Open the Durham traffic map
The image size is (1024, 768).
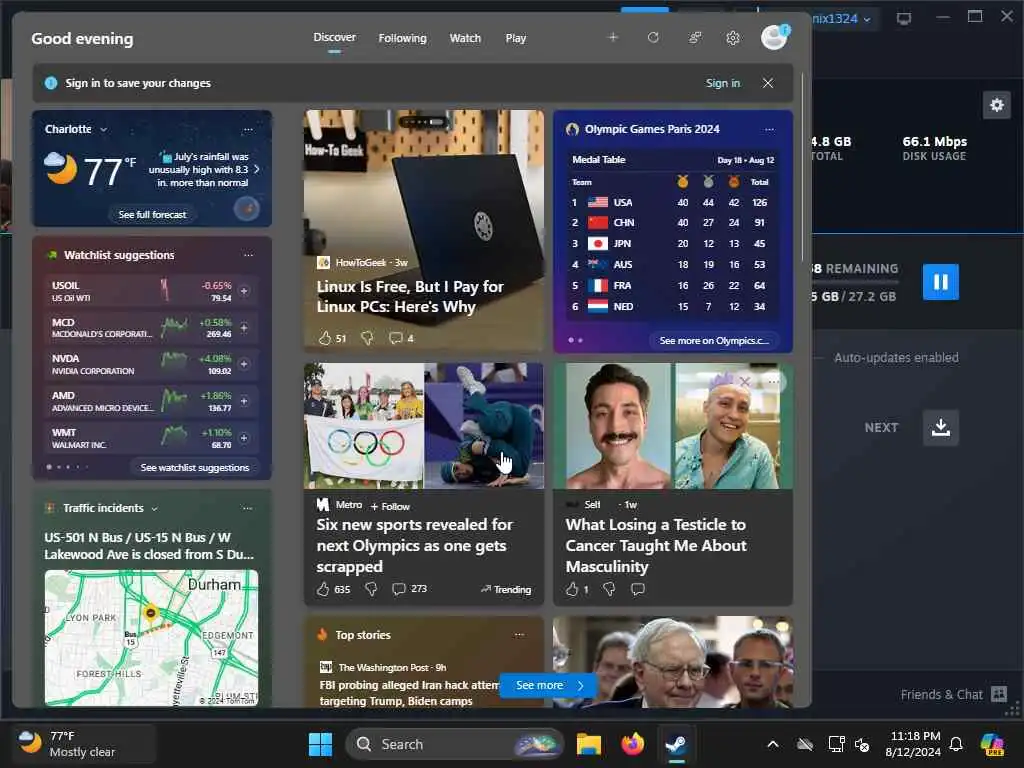[x=152, y=637]
